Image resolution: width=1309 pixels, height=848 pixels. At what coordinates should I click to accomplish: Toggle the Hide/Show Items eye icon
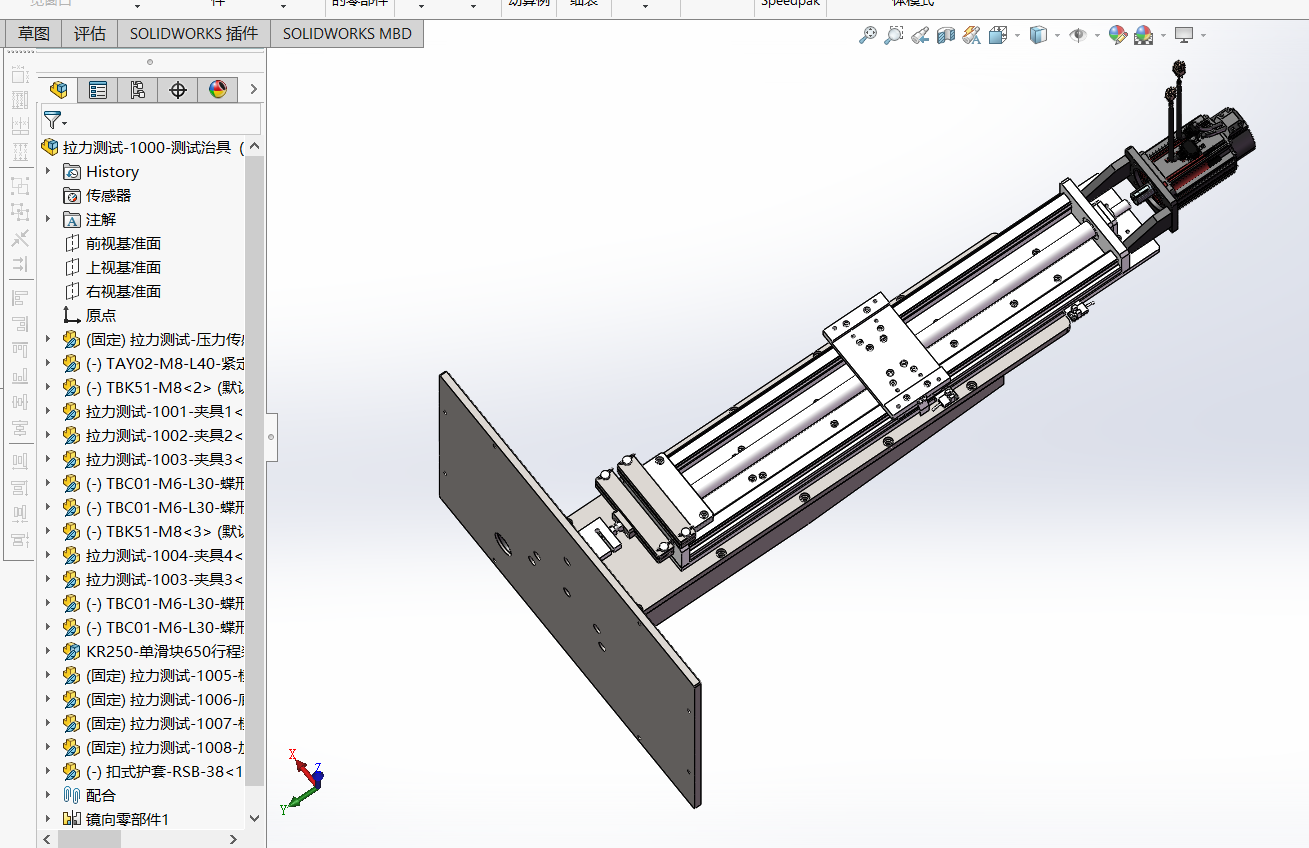click(1078, 35)
